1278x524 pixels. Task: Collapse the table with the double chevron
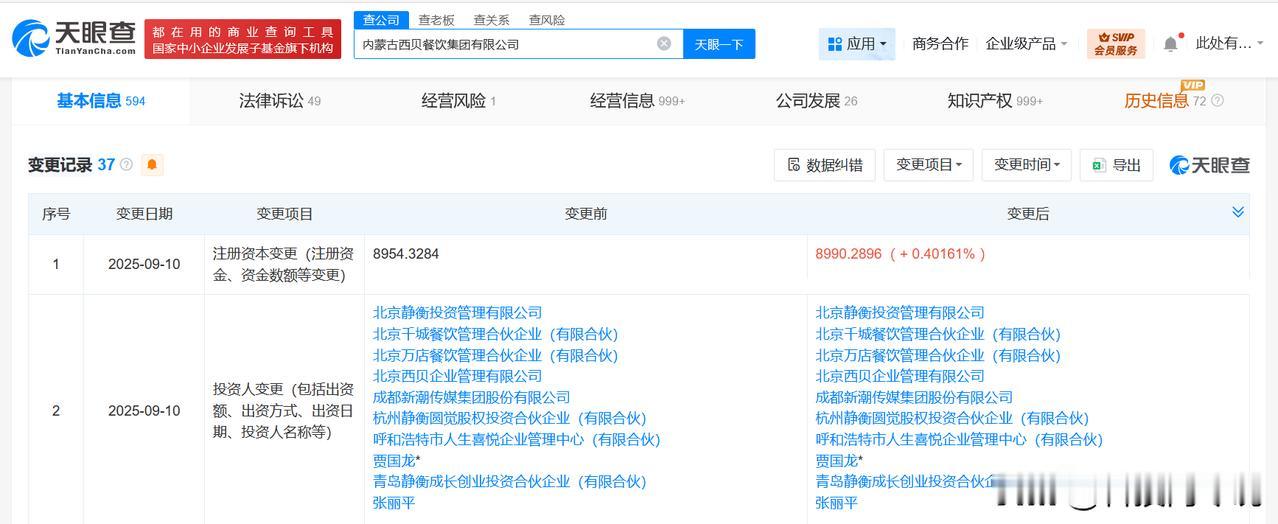1238,212
